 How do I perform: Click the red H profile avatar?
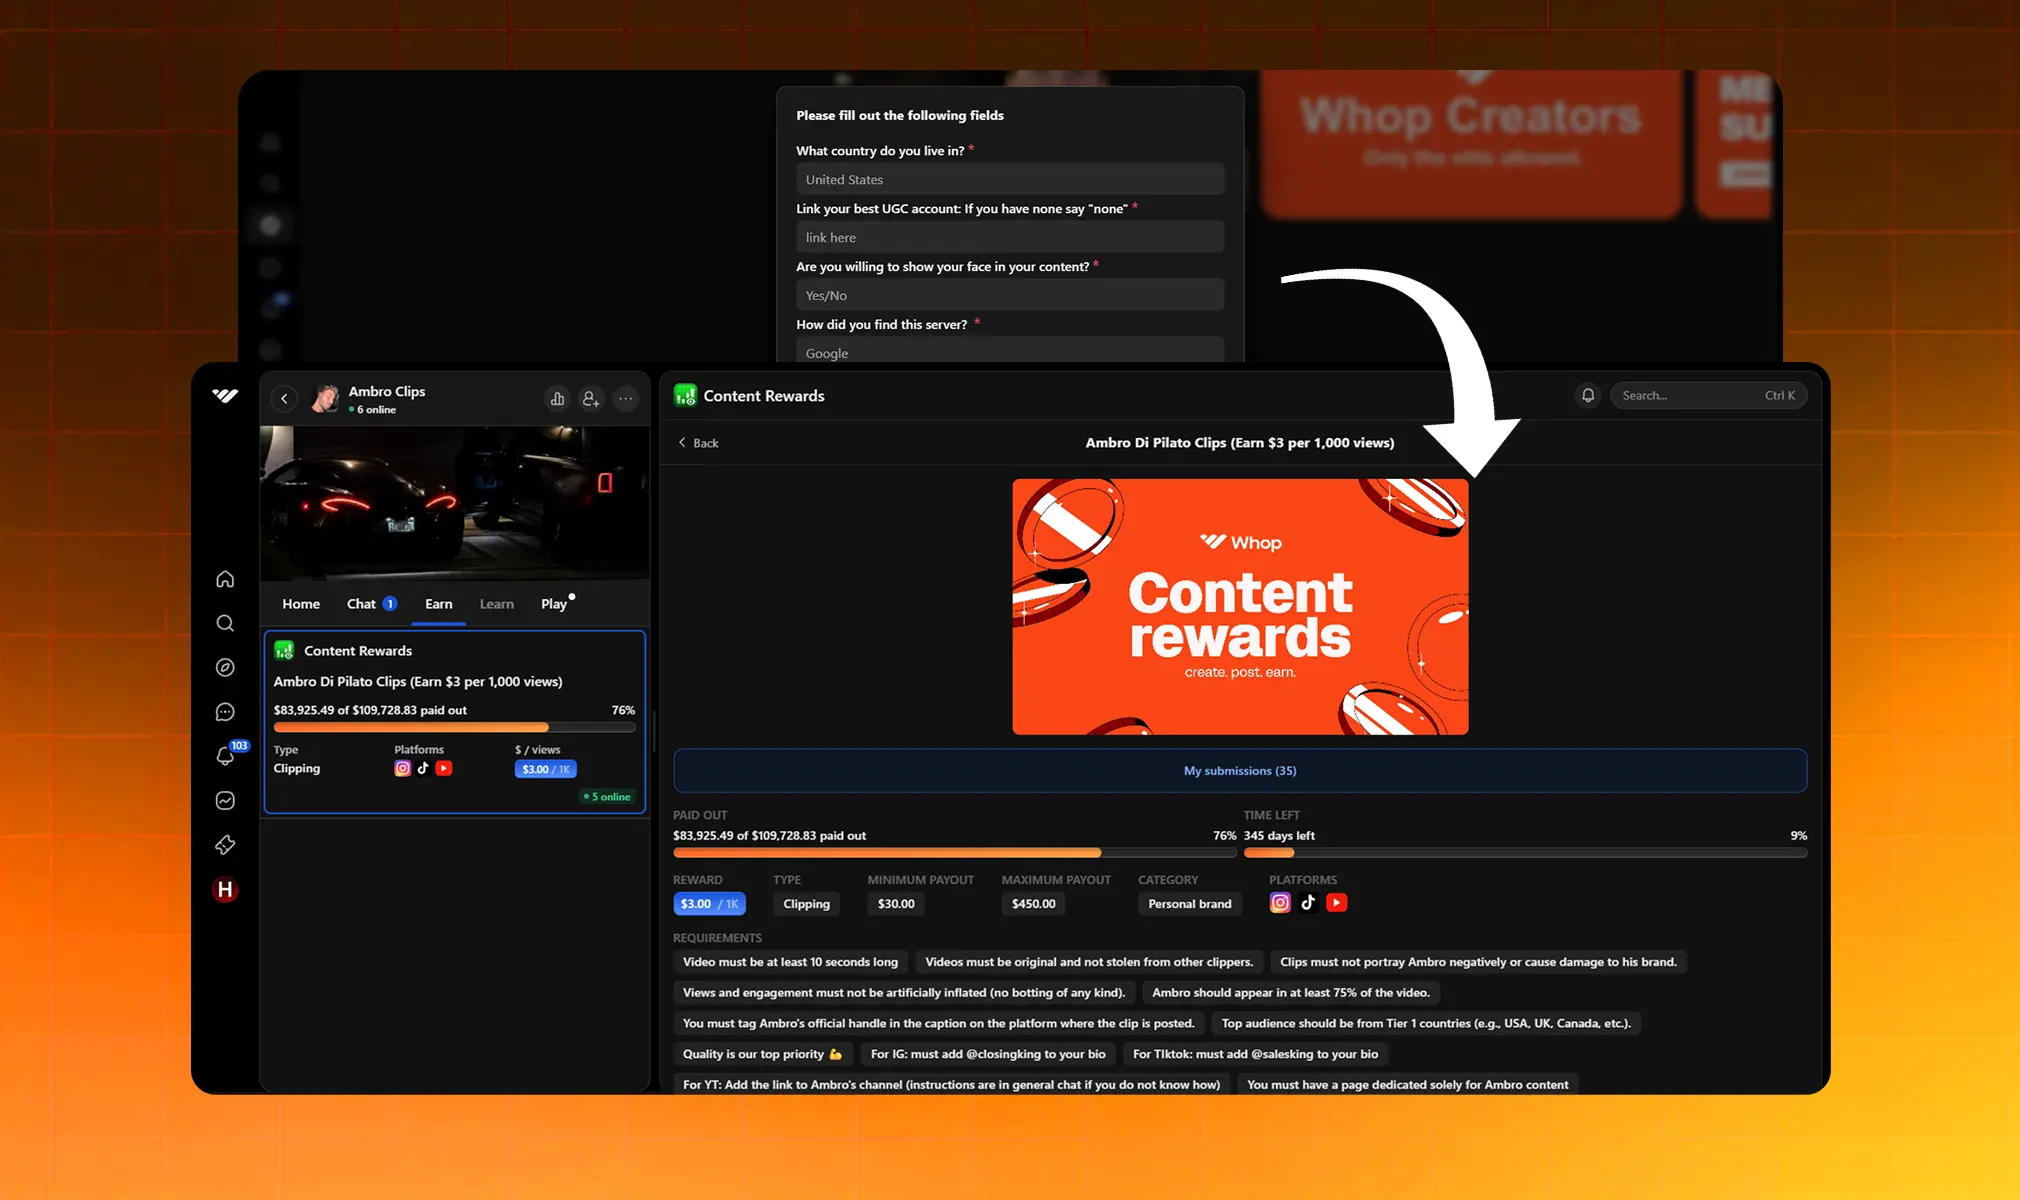[225, 890]
